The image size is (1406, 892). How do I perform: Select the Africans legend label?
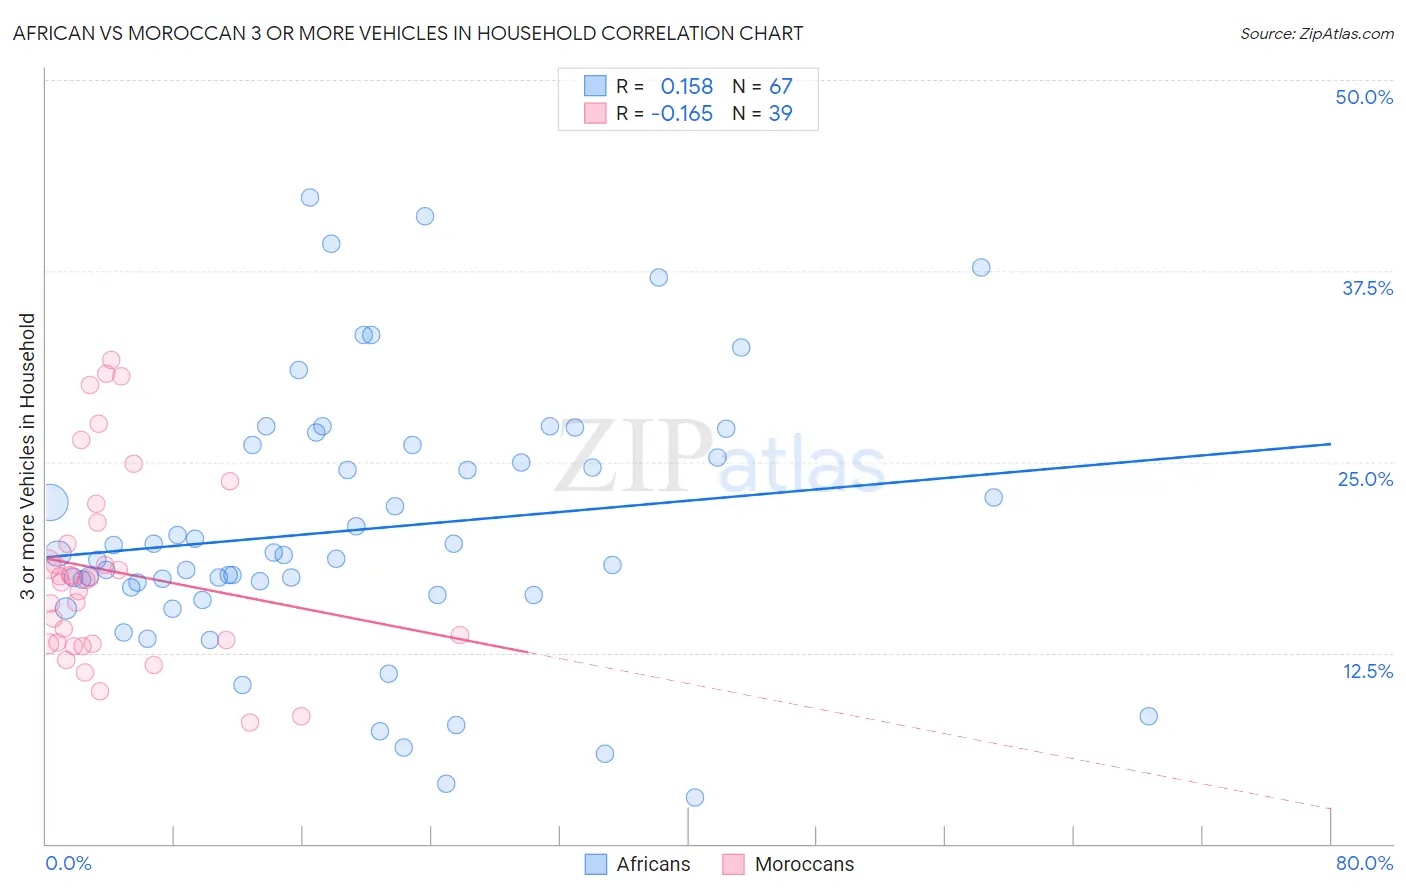[653, 864]
